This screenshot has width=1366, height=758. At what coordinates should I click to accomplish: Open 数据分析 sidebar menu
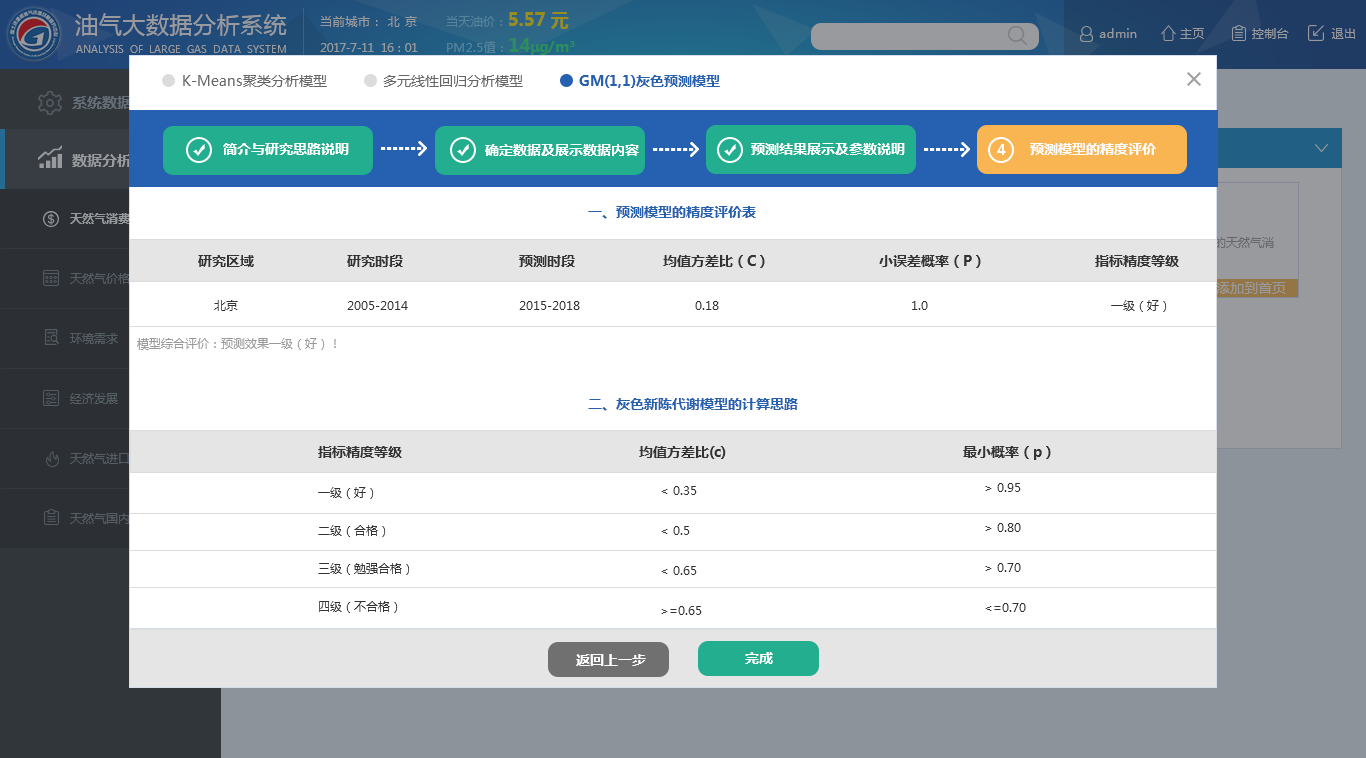coord(65,159)
